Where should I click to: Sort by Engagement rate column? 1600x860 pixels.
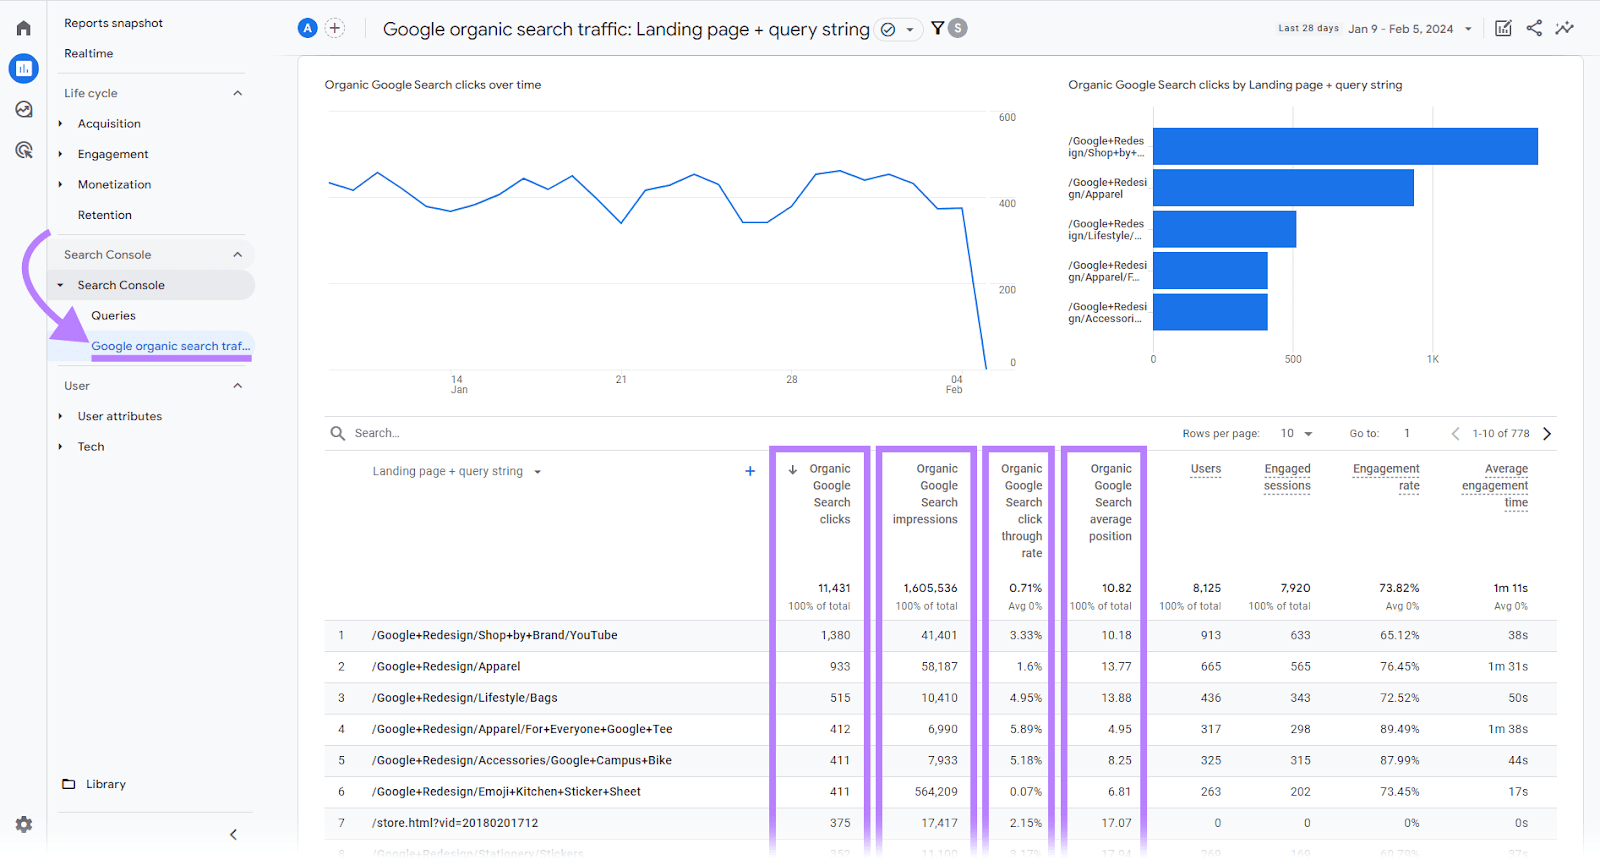[1386, 477]
